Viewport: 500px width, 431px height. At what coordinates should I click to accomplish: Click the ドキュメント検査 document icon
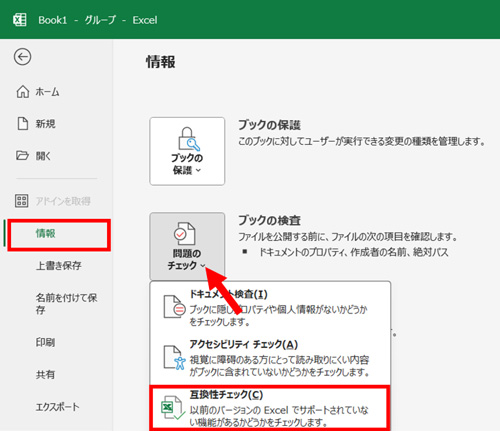(x=174, y=307)
